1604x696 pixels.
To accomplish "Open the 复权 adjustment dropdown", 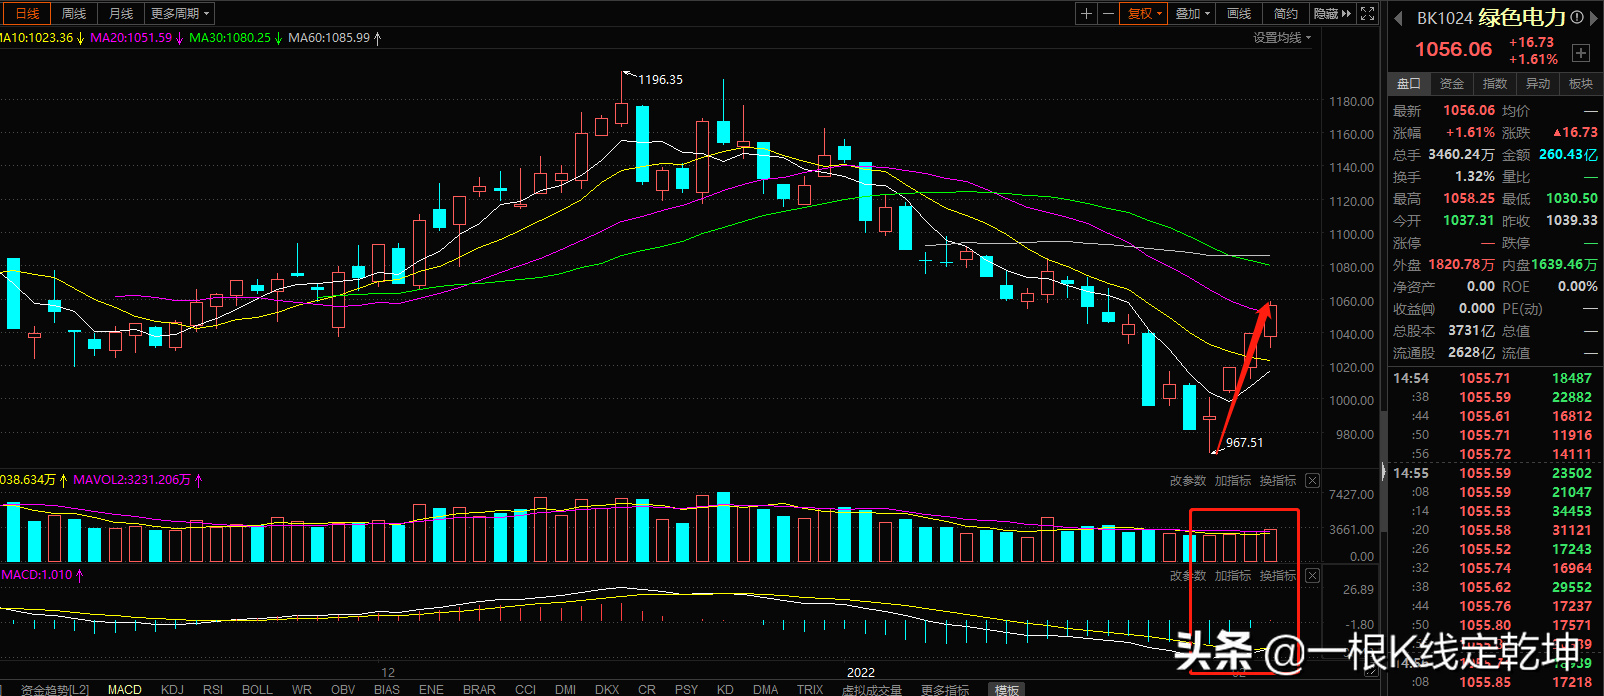I will pyautogui.click(x=1144, y=13).
